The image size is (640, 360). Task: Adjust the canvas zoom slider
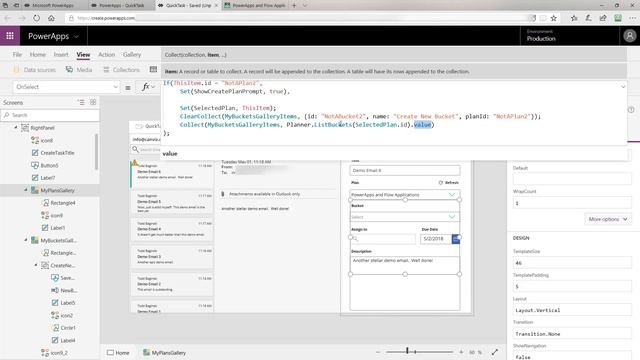[x=419, y=351]
